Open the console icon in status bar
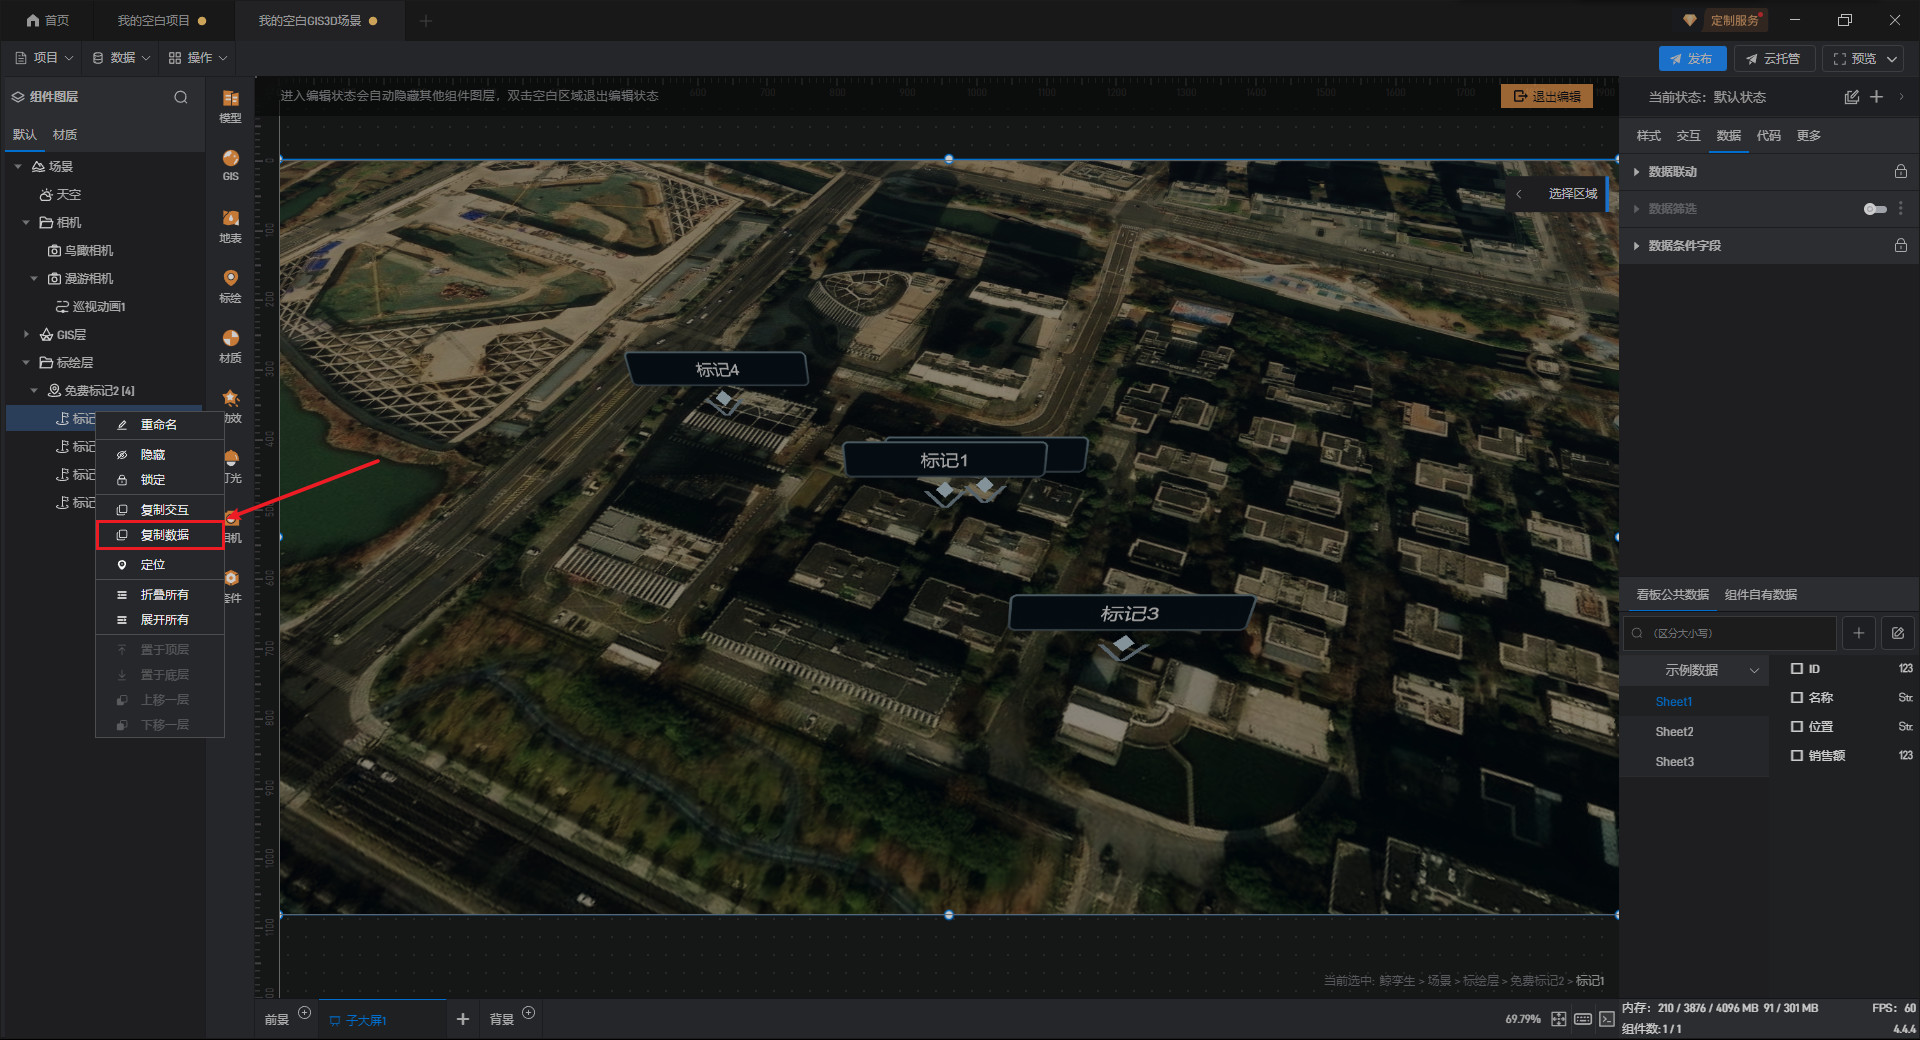Screen dimensions: 1920x1040 (1607, 1019)
